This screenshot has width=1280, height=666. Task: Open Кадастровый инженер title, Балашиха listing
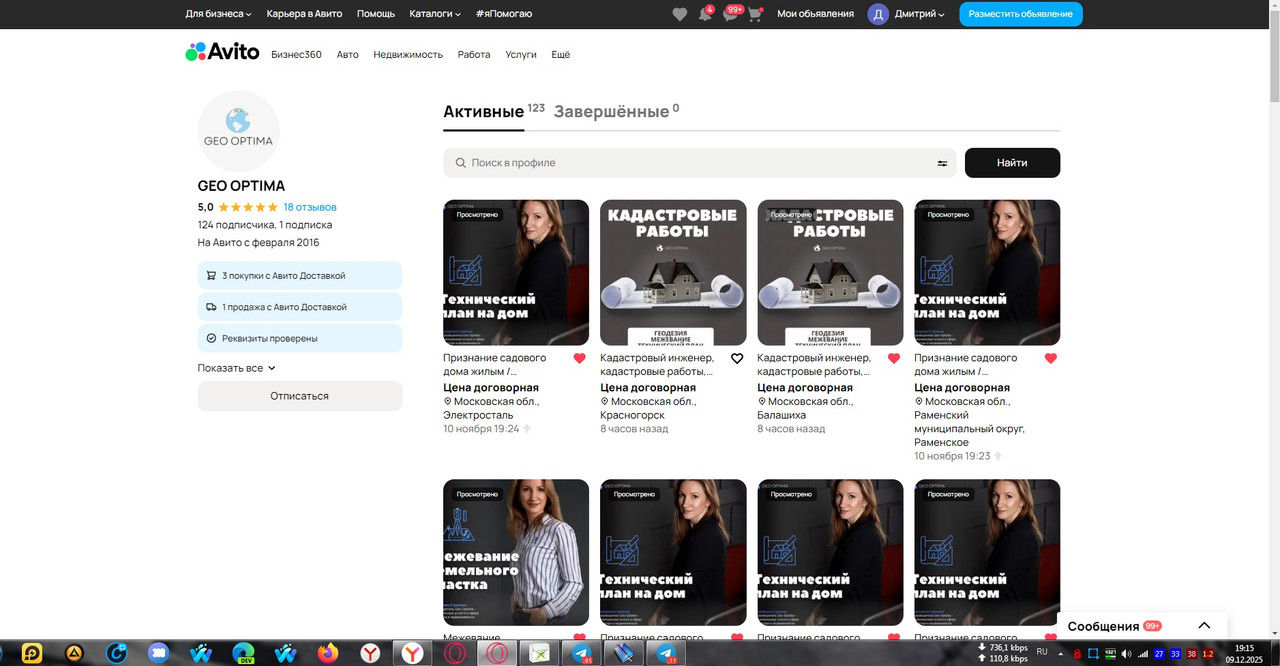[814, 364]
